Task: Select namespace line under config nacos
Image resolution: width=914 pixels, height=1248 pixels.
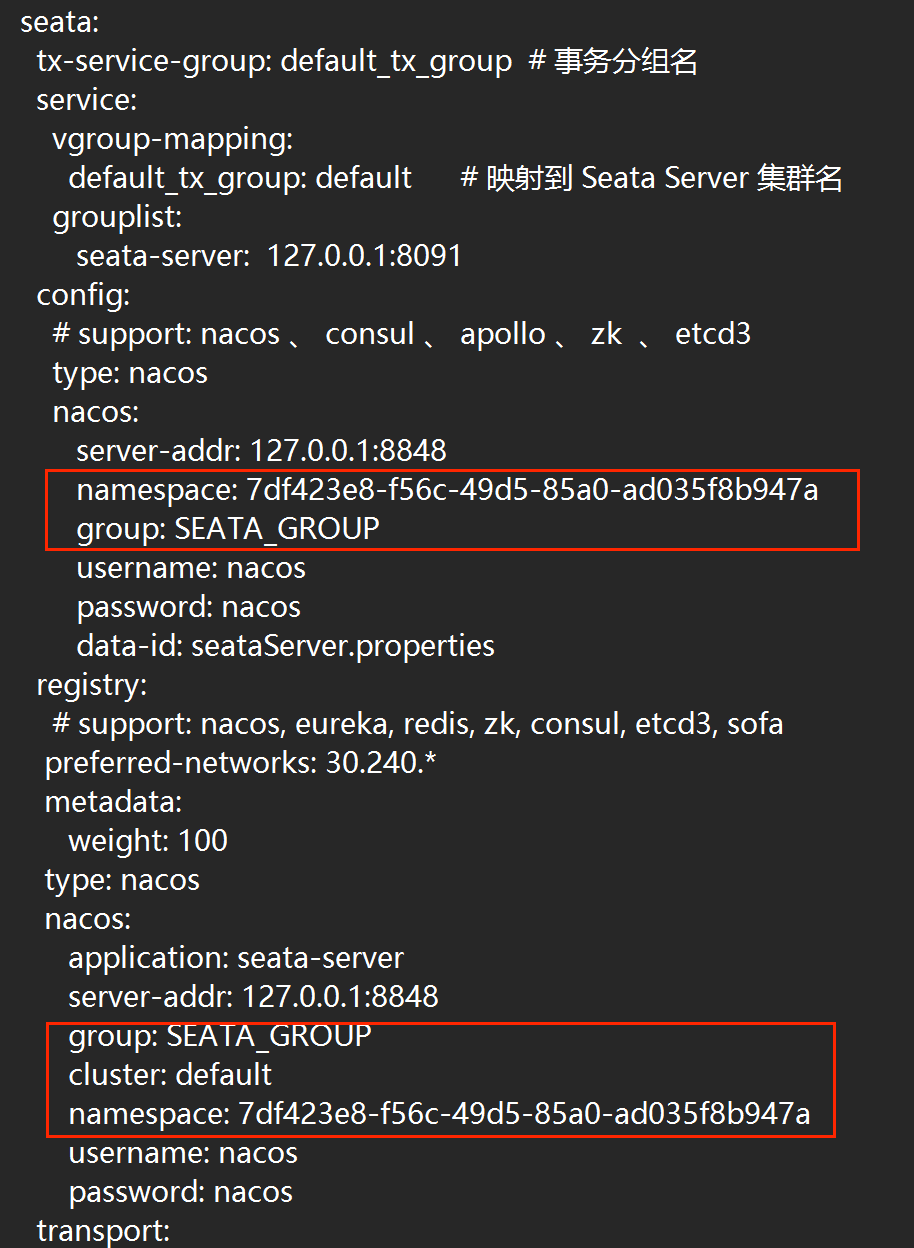Action: pos(447,490)
